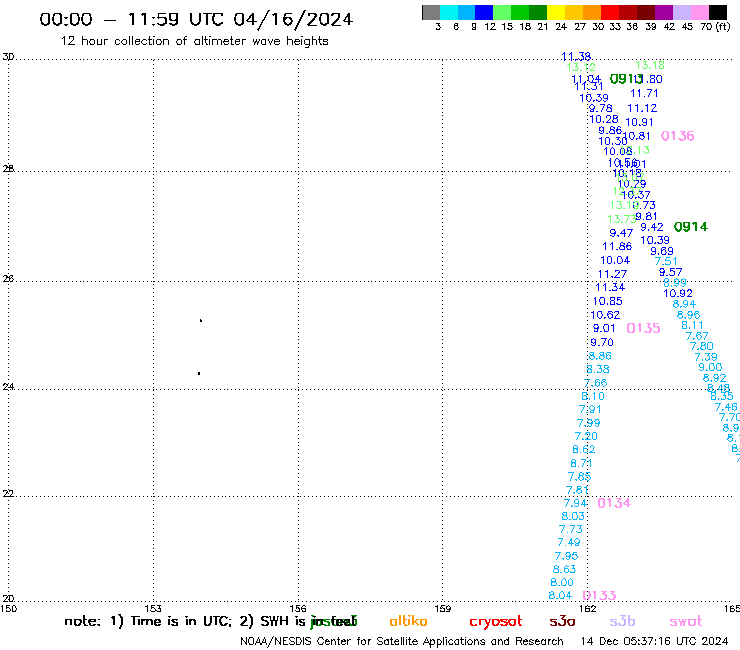The height and width of the screenshot is (650, 740).
Task: Click the pink pass label 0133
Action: tap(599, 595)
